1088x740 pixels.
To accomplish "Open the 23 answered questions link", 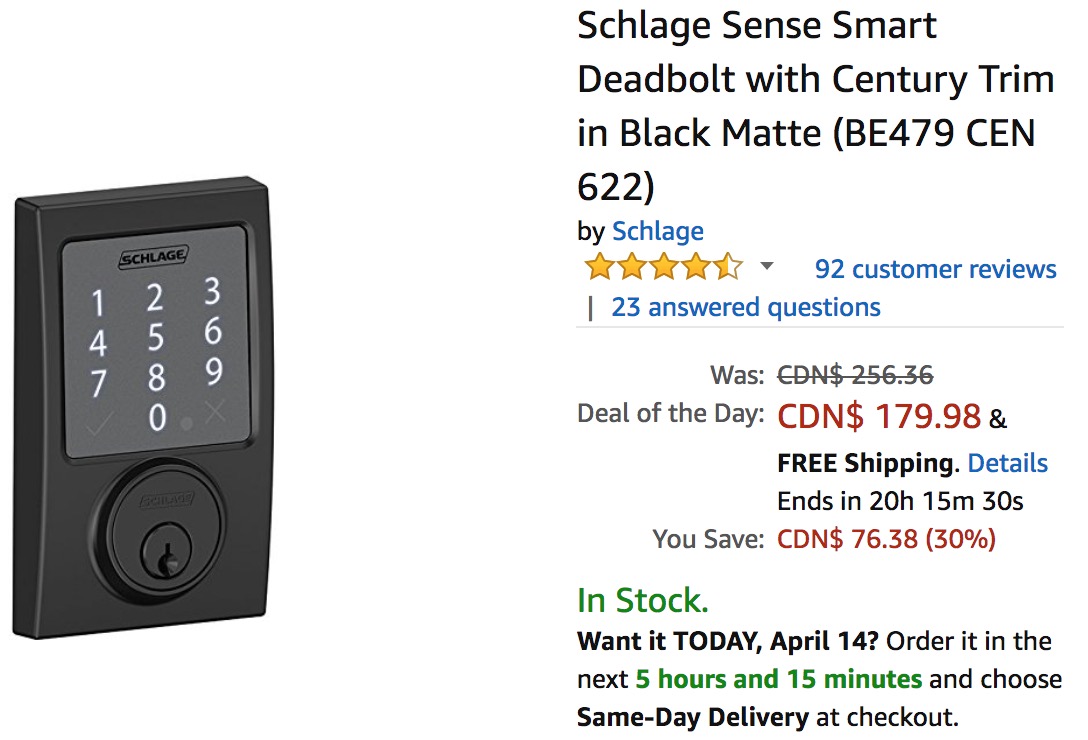I will (x=745, y=307).
